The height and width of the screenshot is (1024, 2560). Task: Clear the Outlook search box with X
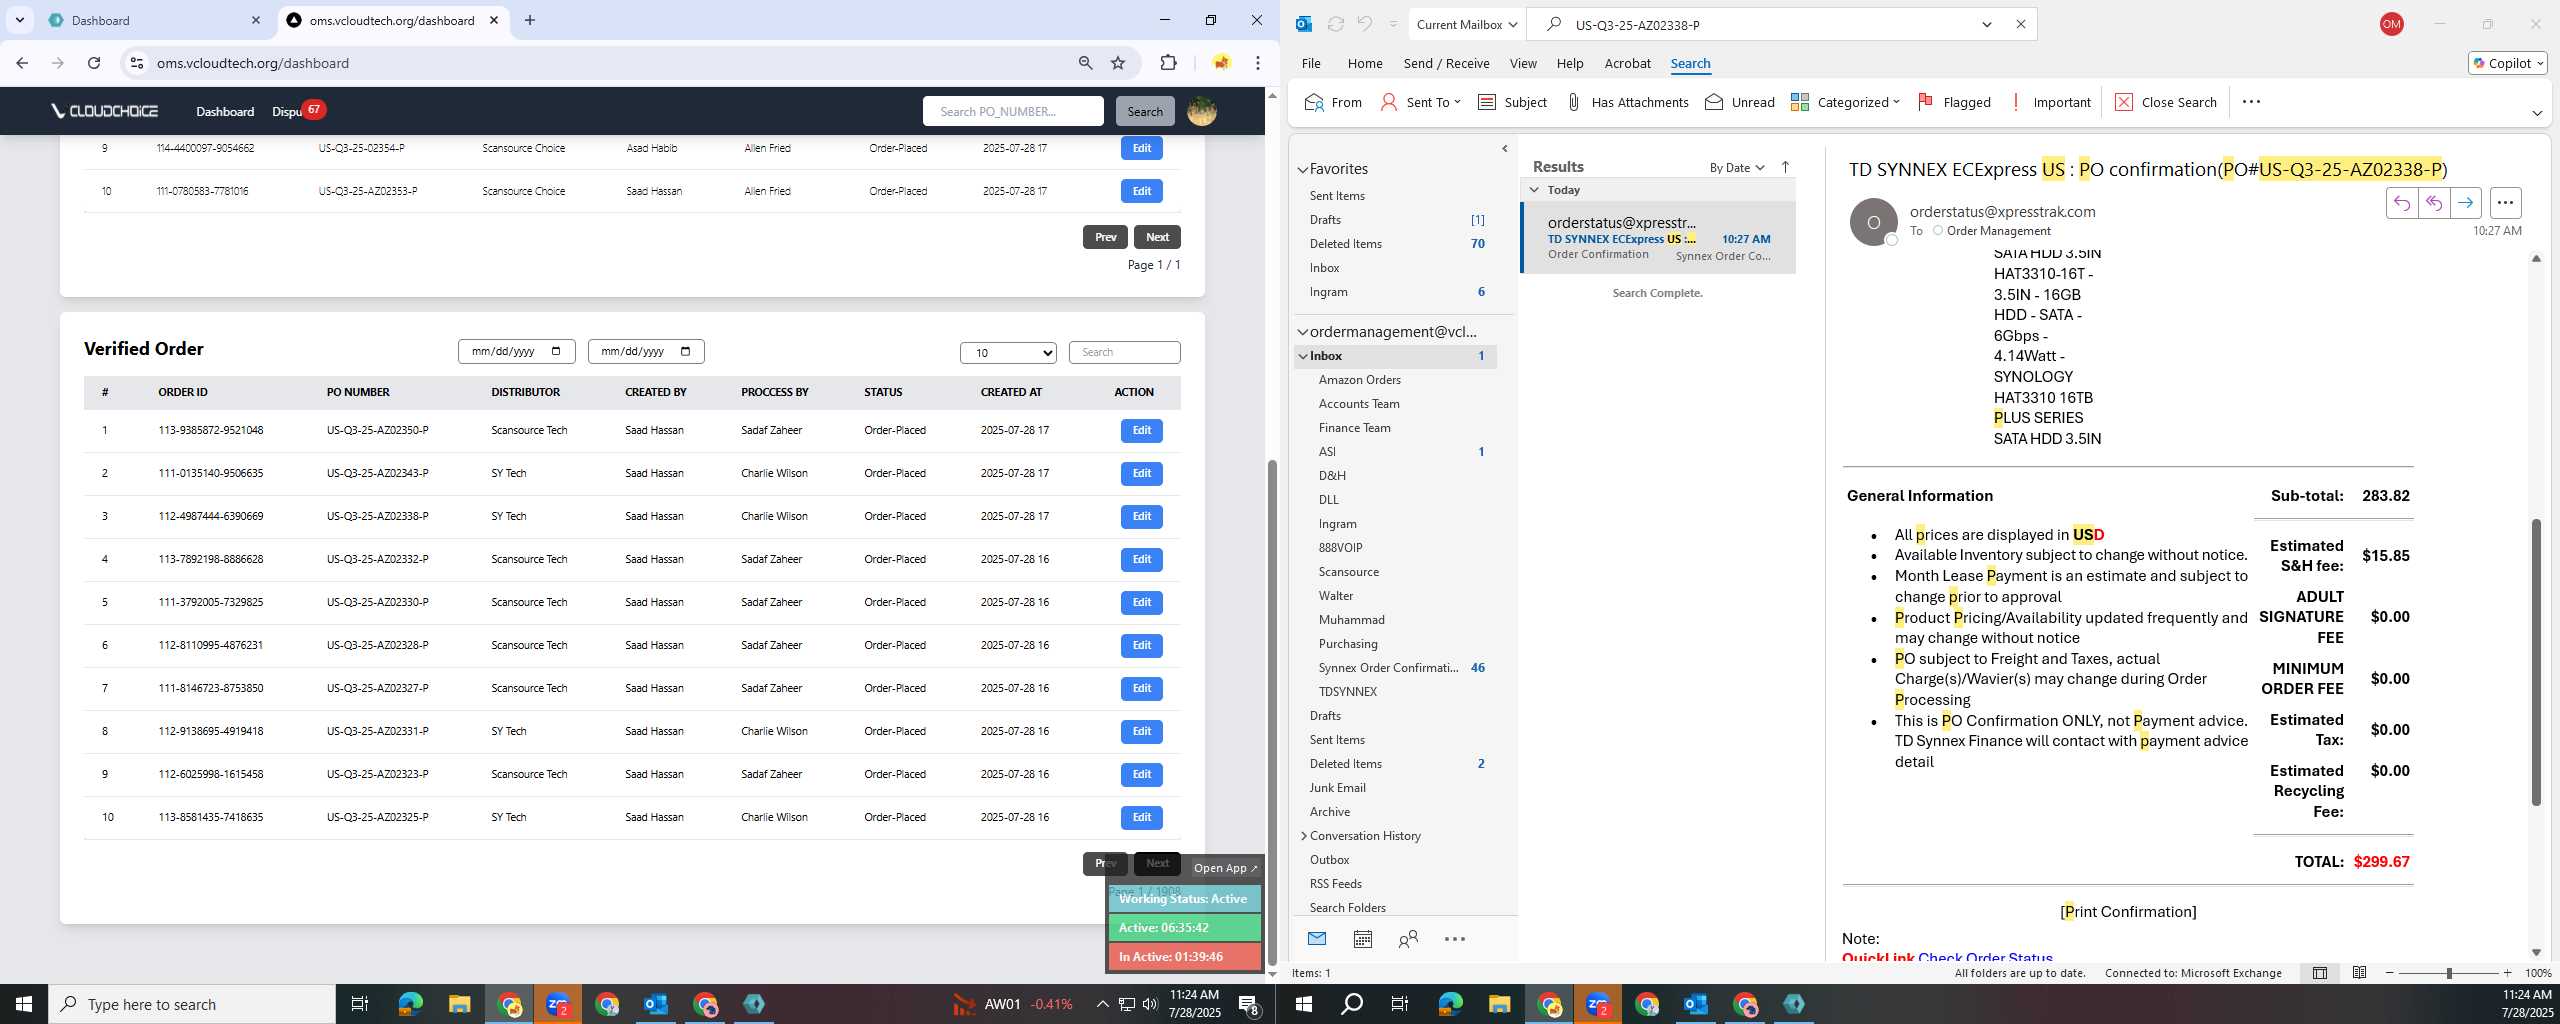[x=2020, y=24]
